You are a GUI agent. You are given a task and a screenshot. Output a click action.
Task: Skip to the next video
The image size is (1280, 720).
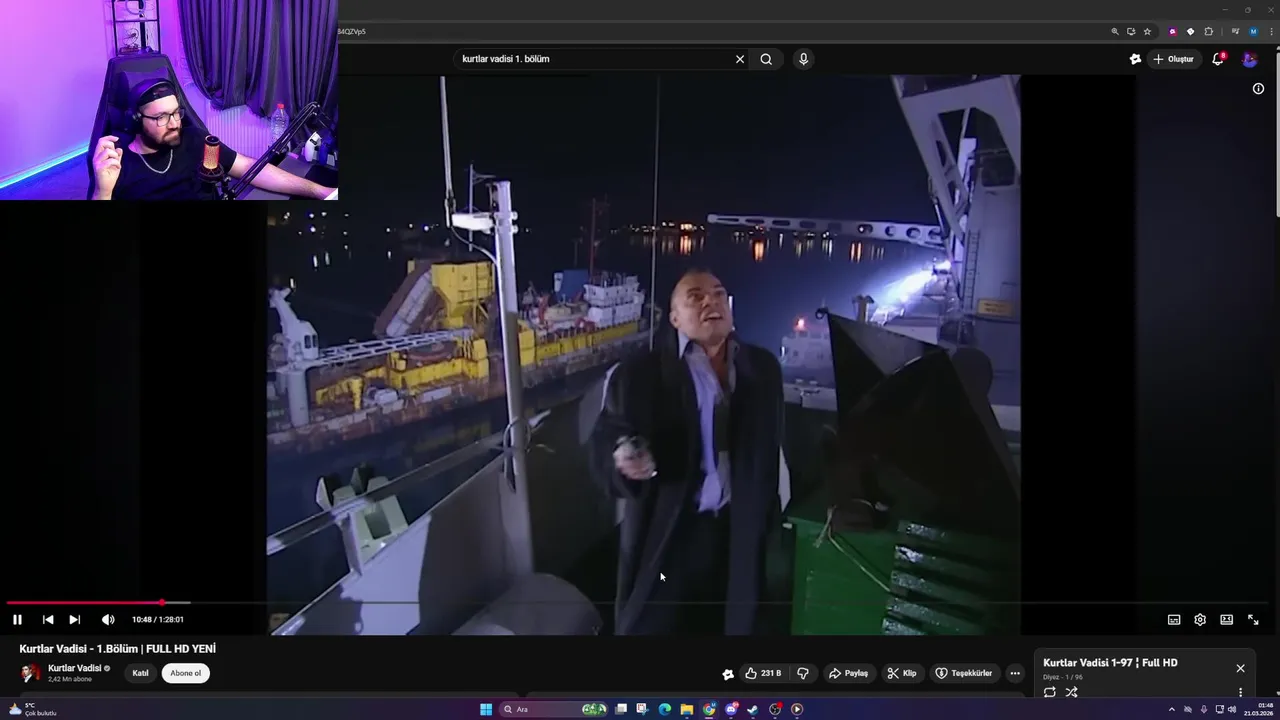tap(74, 620)
